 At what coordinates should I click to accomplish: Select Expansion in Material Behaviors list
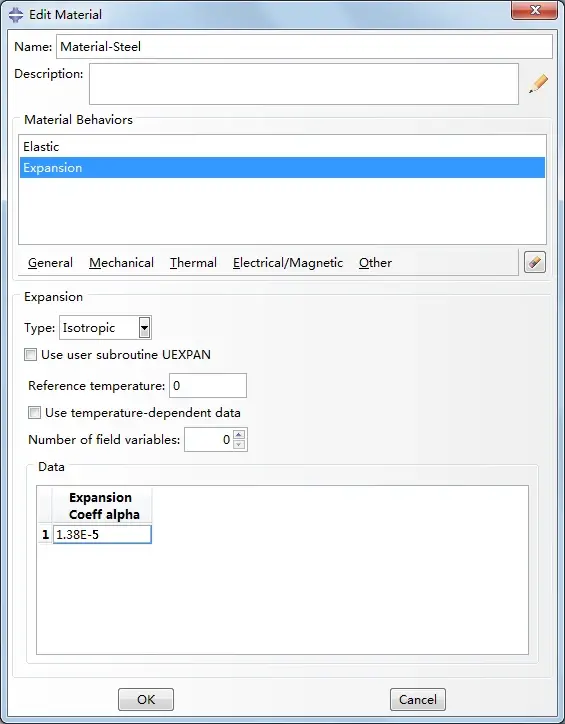click(x=282, y=168)
